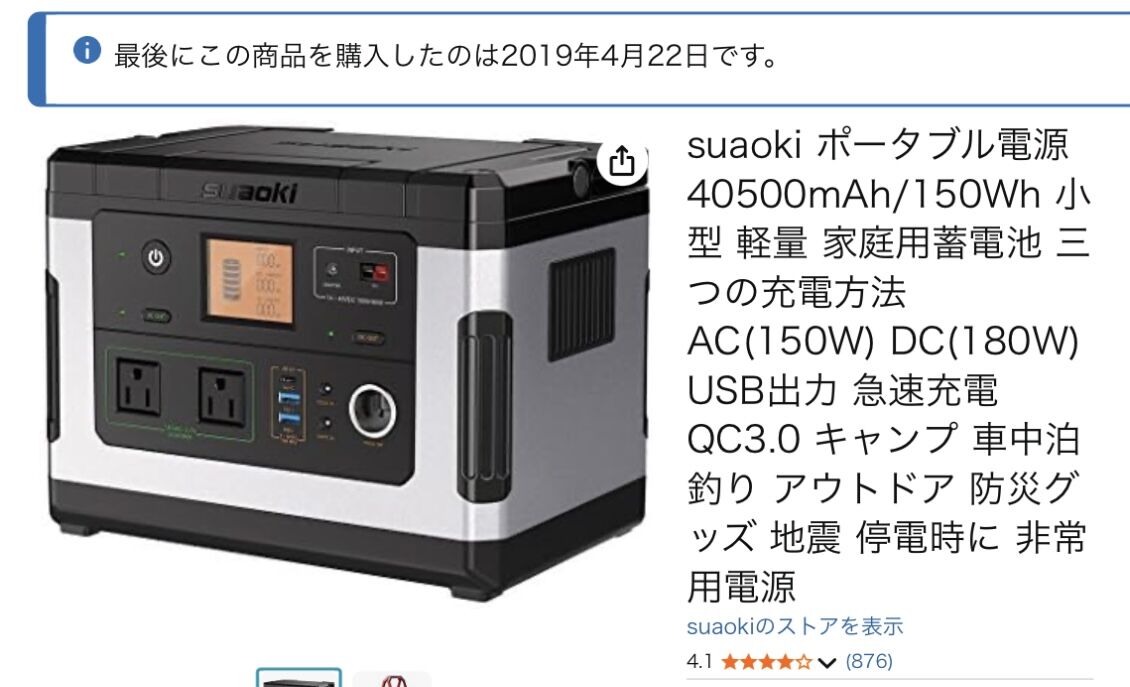This screenshot has height=687, width=1130.
Task: Click the suaoki logo on the device photo
Action: point(249,192)
